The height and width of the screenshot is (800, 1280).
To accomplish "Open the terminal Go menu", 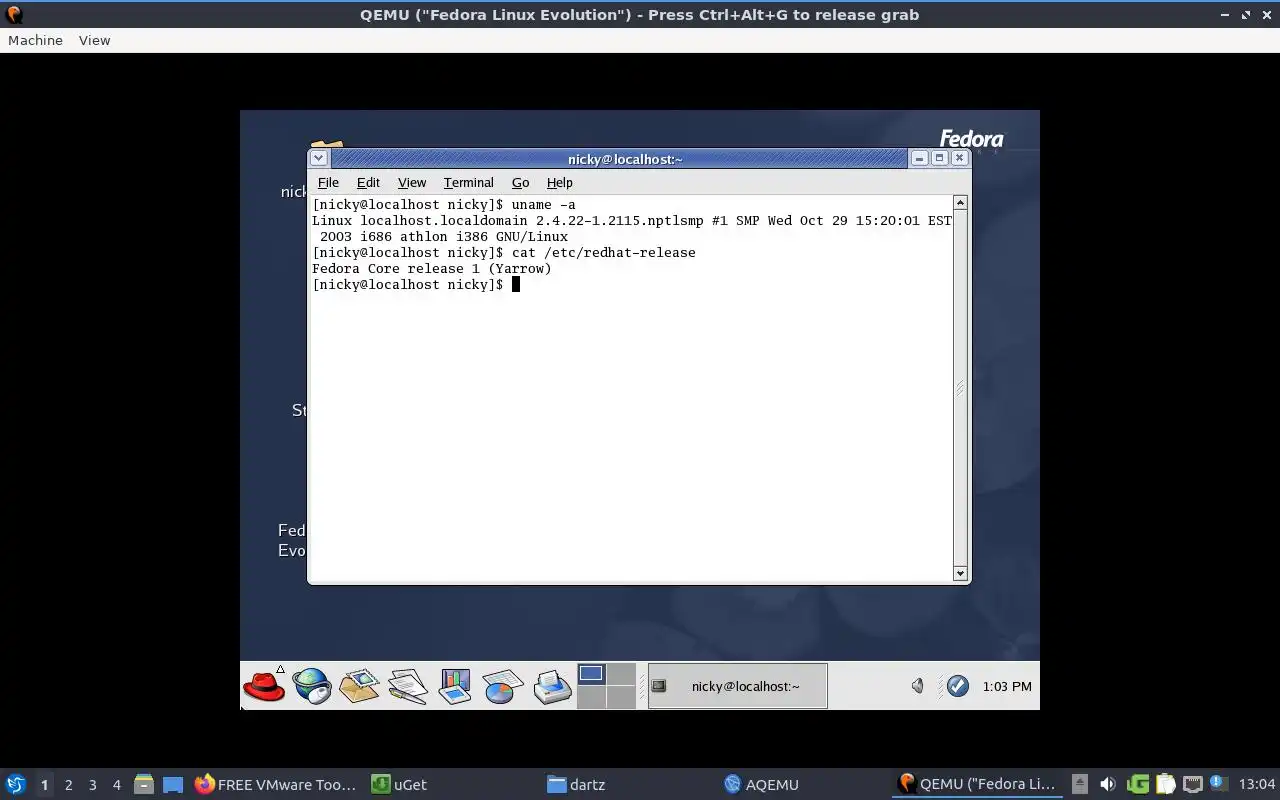I will point(520,182).
